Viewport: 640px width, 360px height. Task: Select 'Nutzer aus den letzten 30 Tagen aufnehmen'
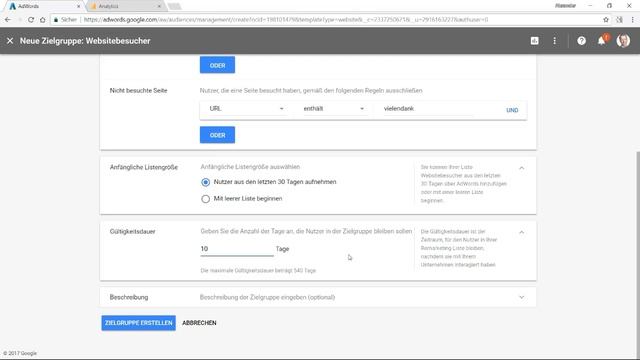tap(205, 182)
